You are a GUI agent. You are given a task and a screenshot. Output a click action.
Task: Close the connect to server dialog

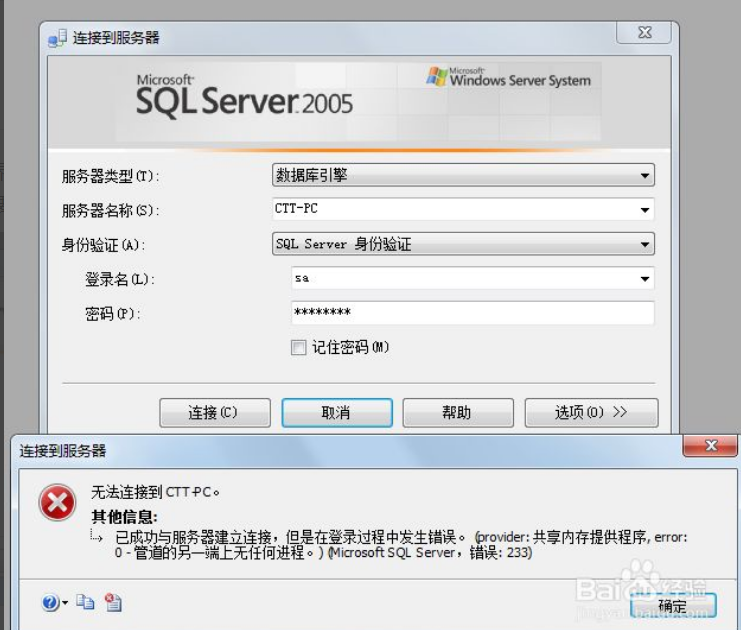[x=644, y=32]
